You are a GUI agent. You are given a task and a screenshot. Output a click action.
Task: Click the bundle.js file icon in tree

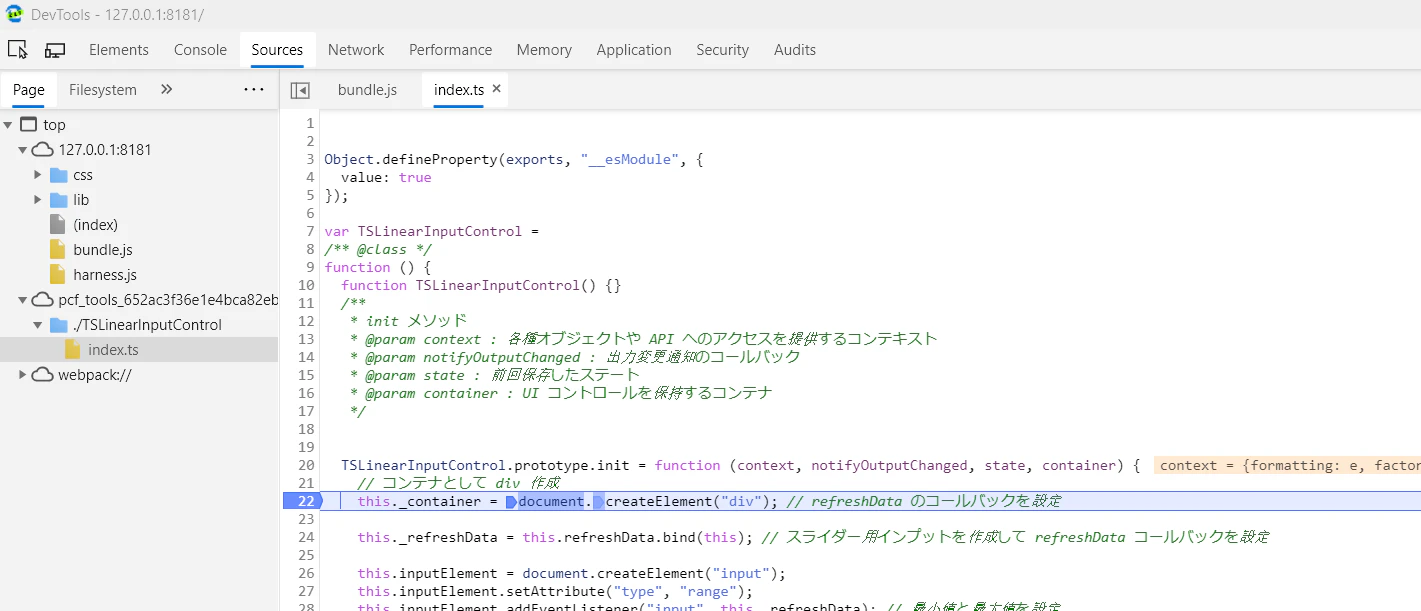click(x=58, y=250)
